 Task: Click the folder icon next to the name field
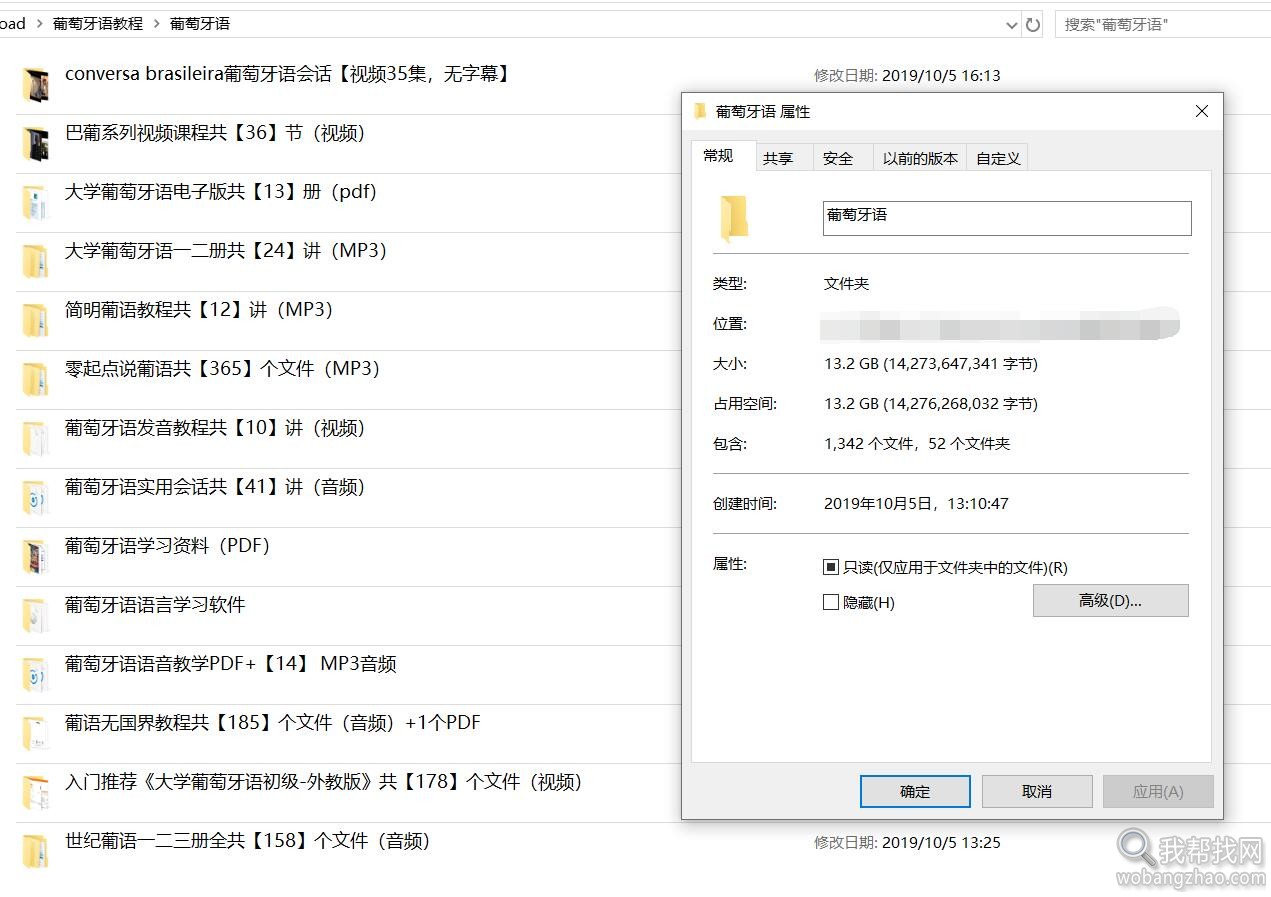click(x=736, y=218)
